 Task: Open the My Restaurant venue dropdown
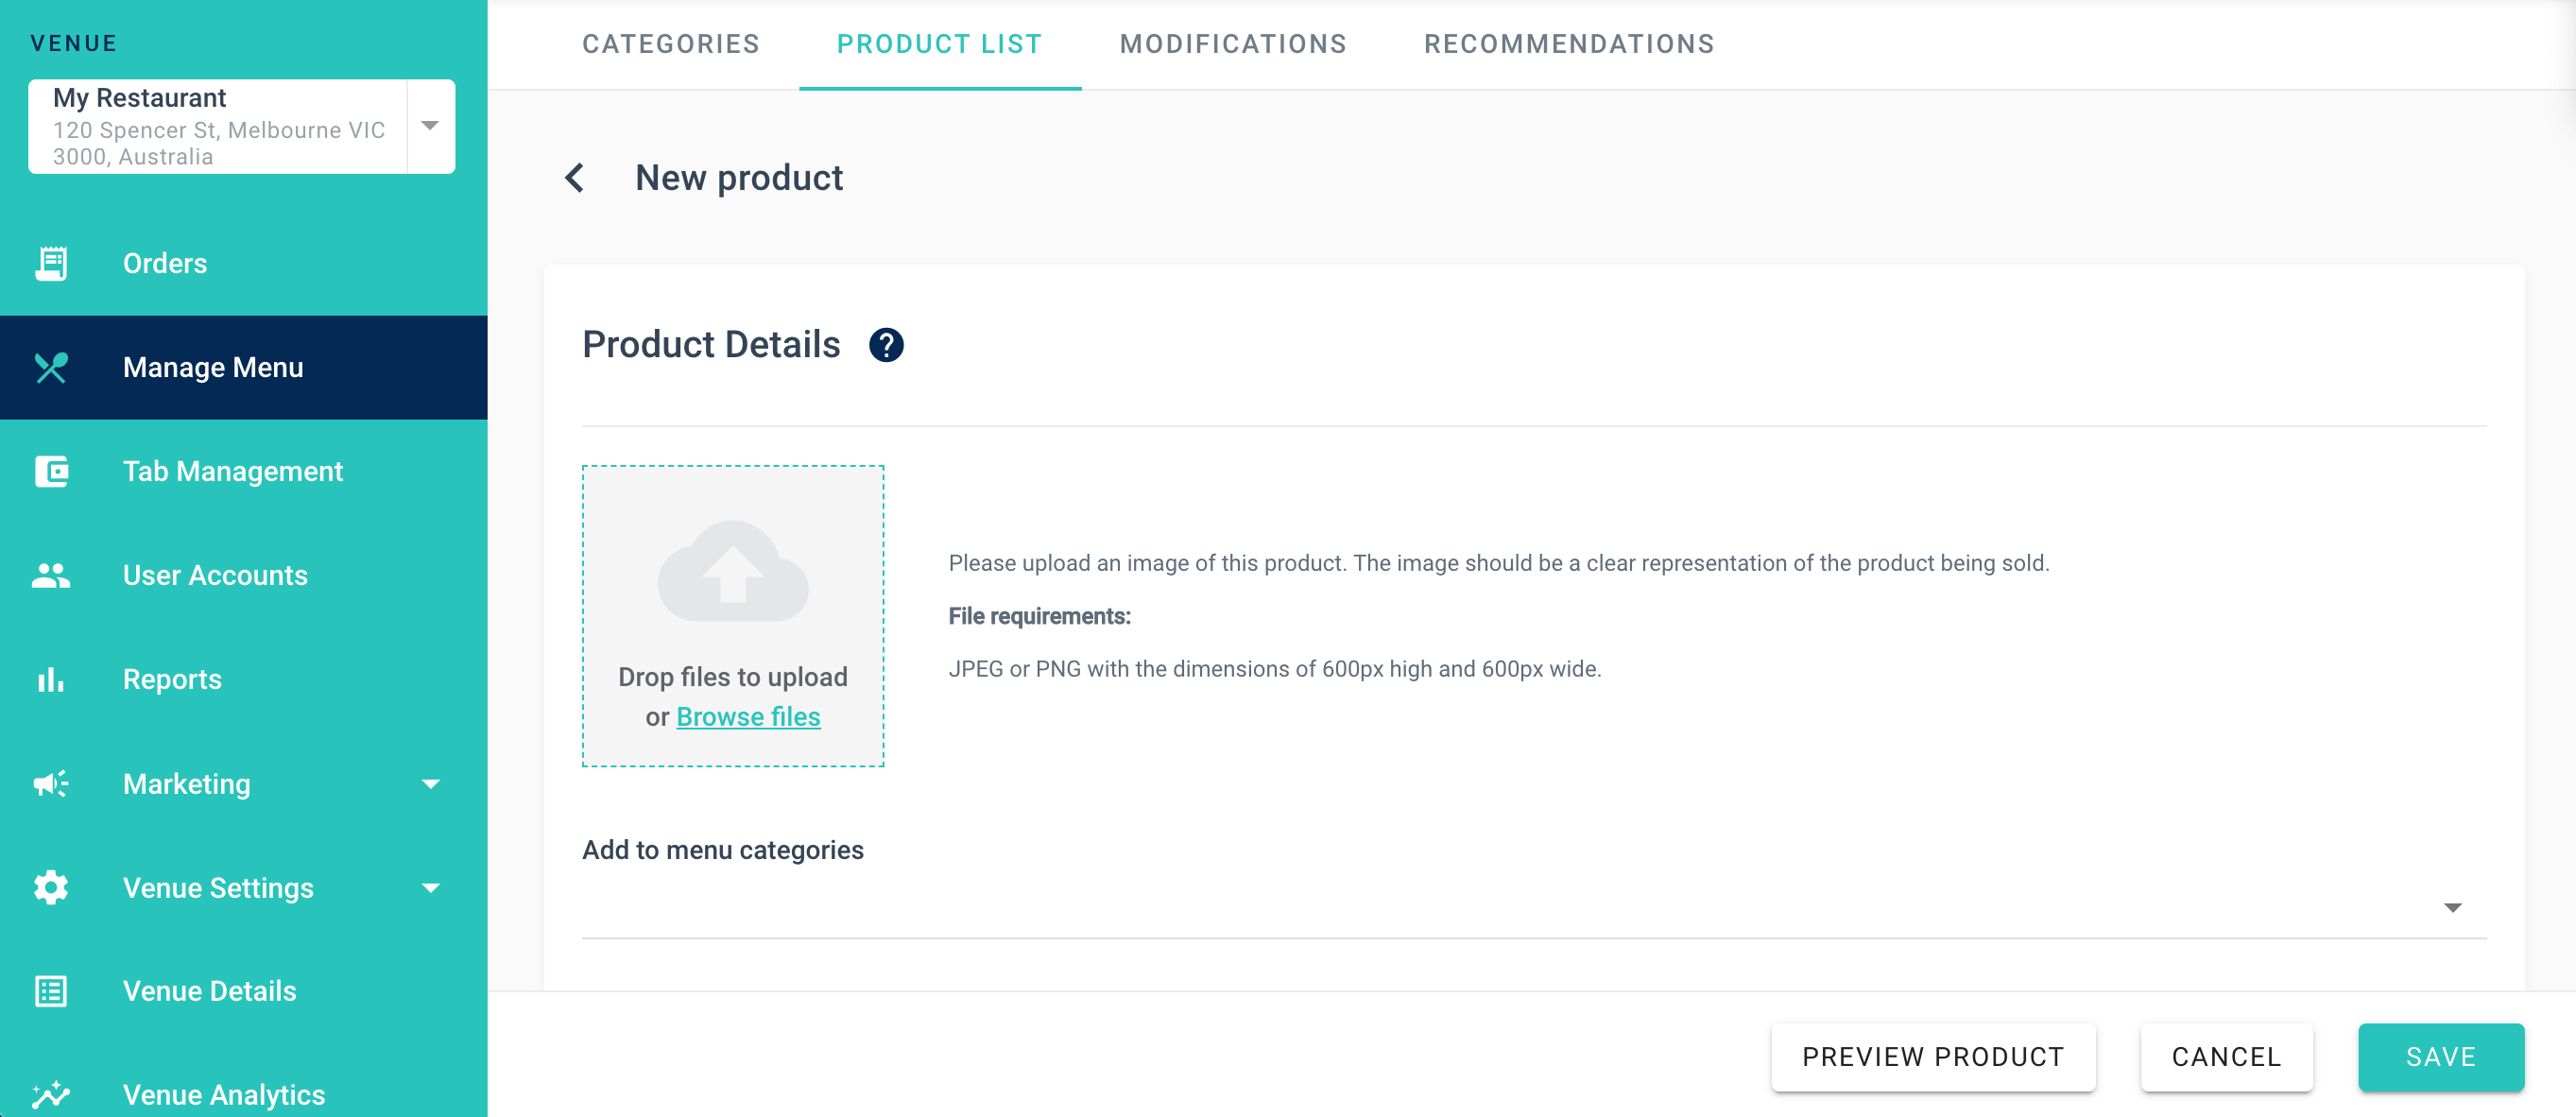point(430,126)
